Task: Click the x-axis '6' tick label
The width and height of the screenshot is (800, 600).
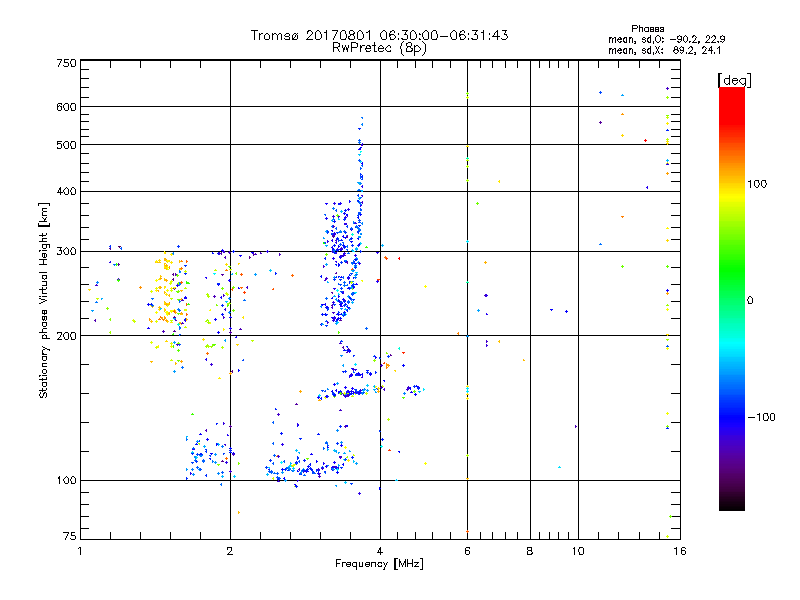Action: [467, 551]
